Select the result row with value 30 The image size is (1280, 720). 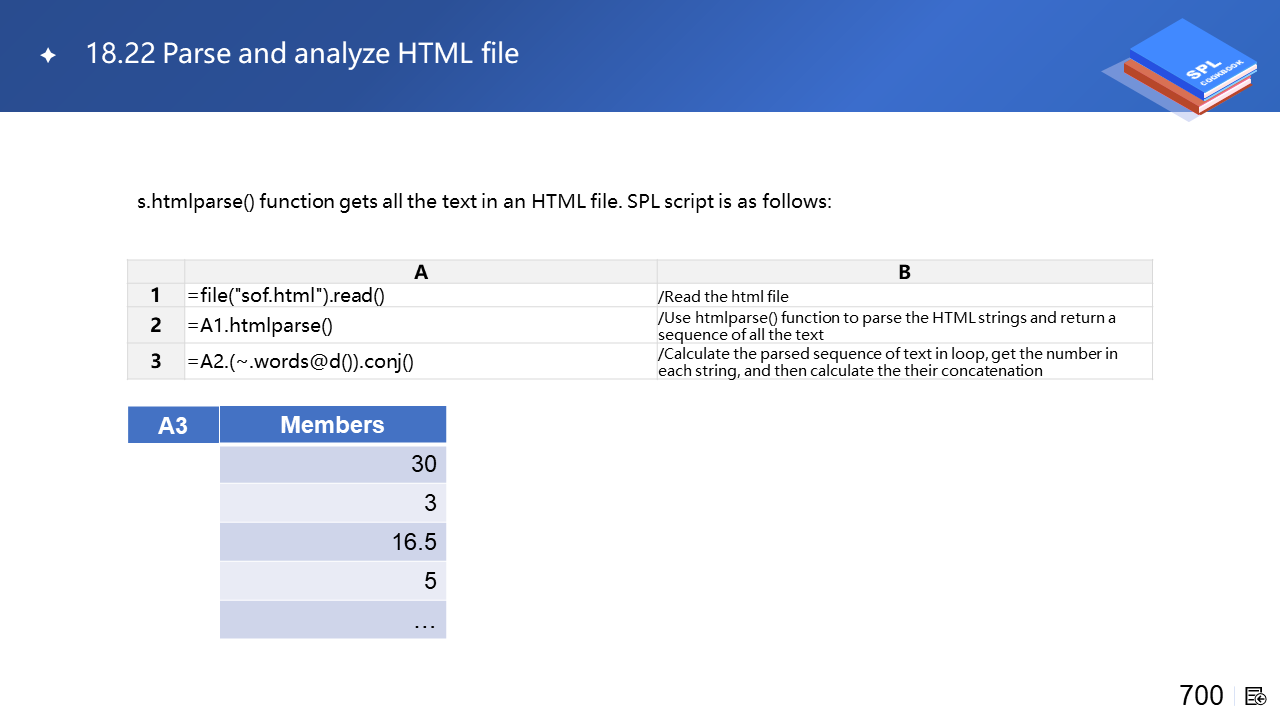click(x=332, y=464)
